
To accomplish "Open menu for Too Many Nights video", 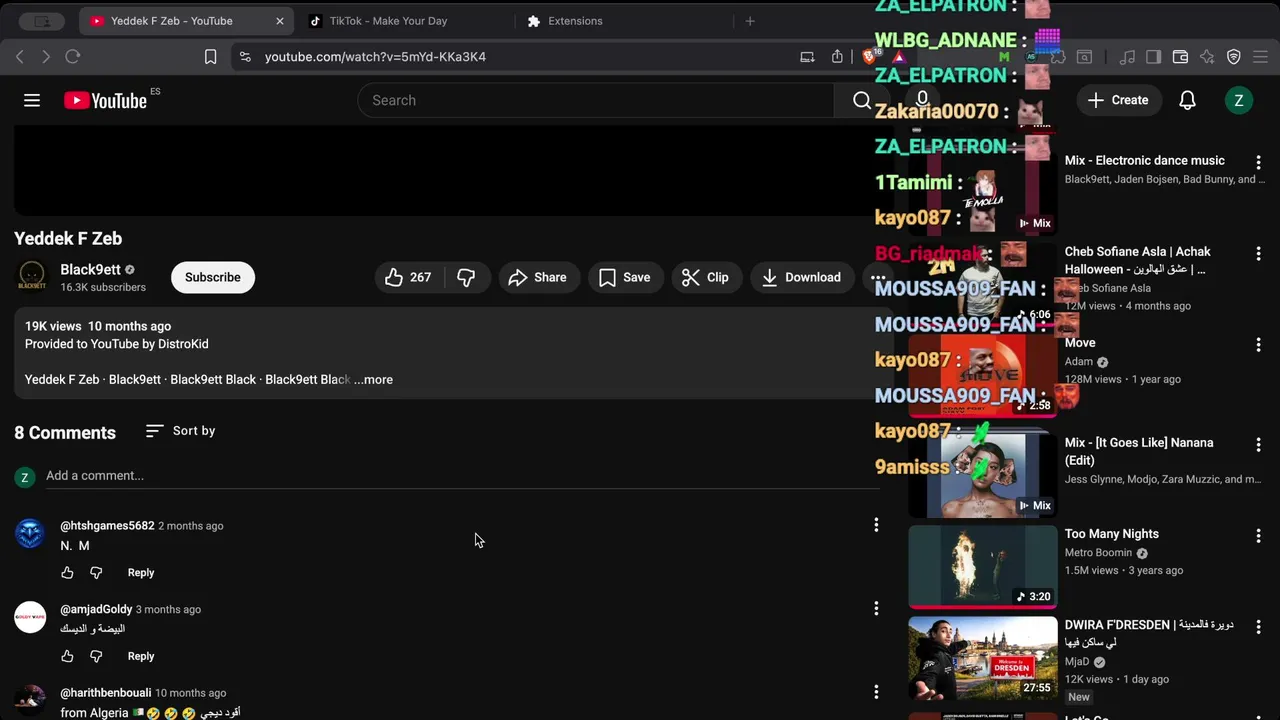I will tap(1258, 536).
